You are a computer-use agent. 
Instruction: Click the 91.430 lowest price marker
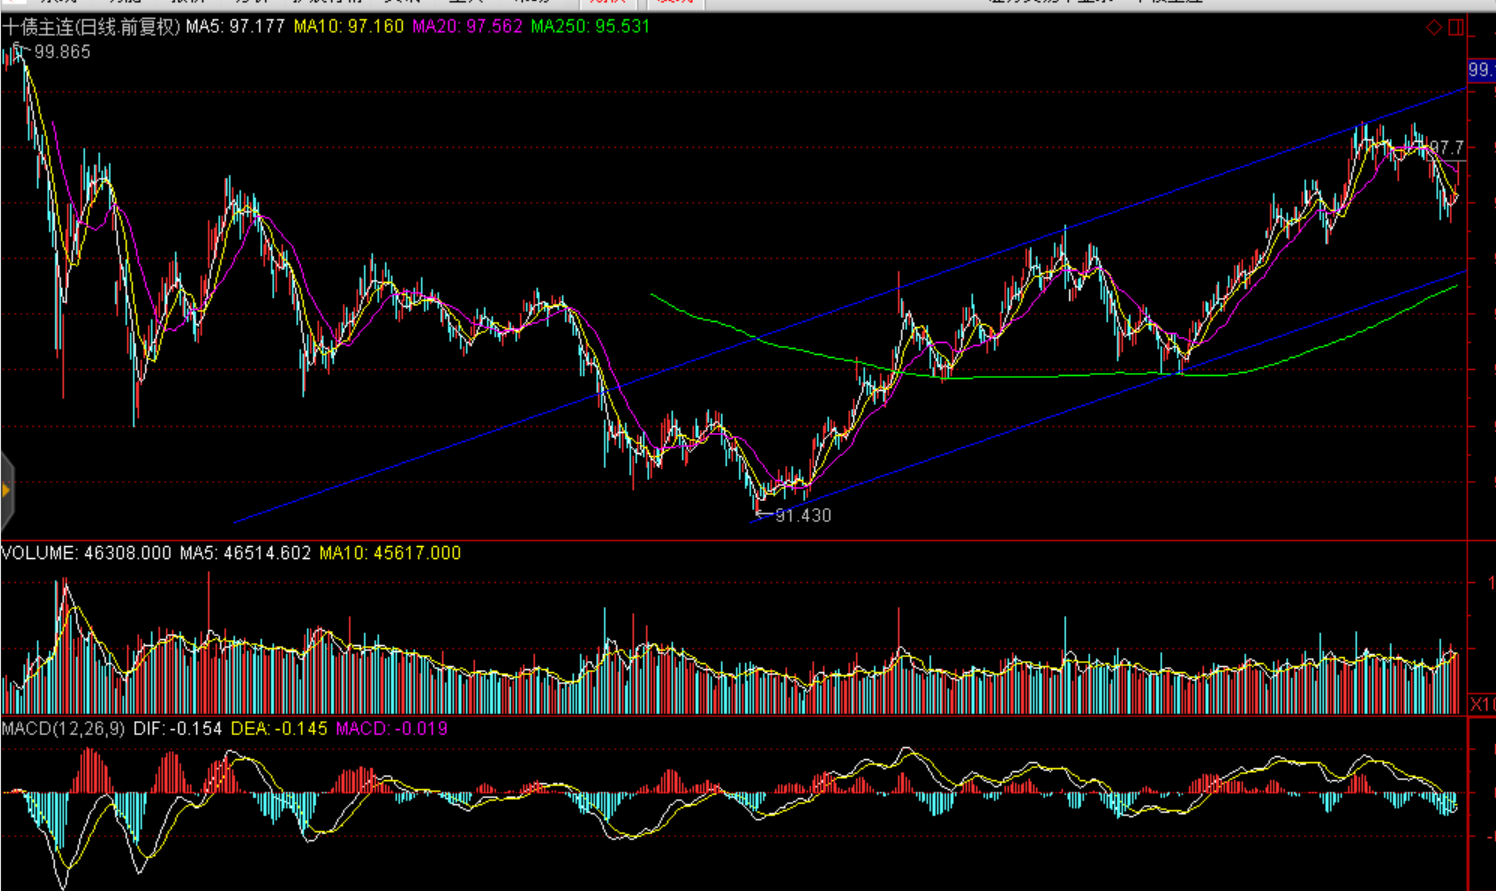tap(802, 515)
